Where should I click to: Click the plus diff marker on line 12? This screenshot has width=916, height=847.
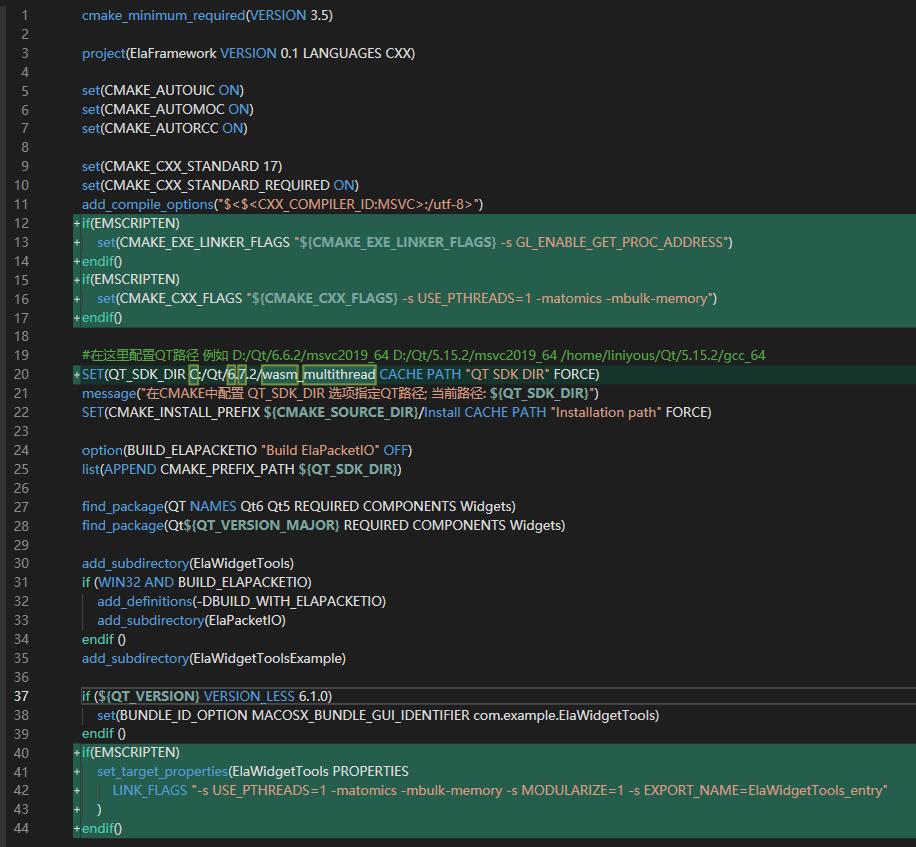(77, 223)
